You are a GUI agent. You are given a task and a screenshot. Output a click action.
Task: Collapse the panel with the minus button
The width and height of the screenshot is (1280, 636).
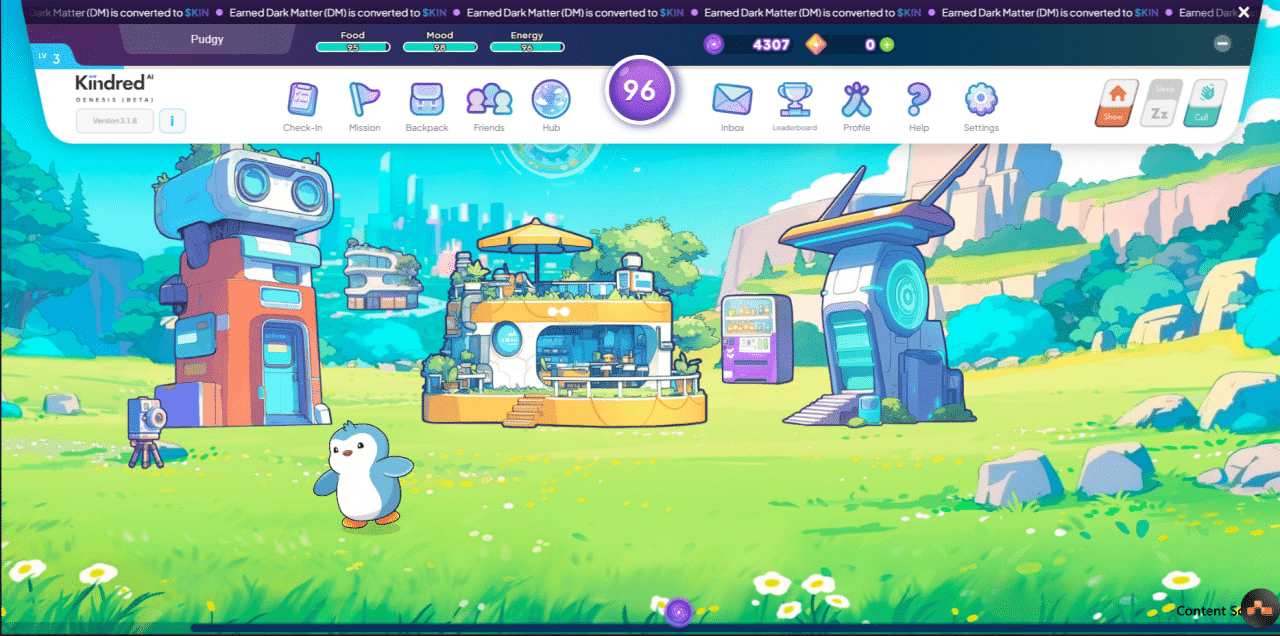1222,44
